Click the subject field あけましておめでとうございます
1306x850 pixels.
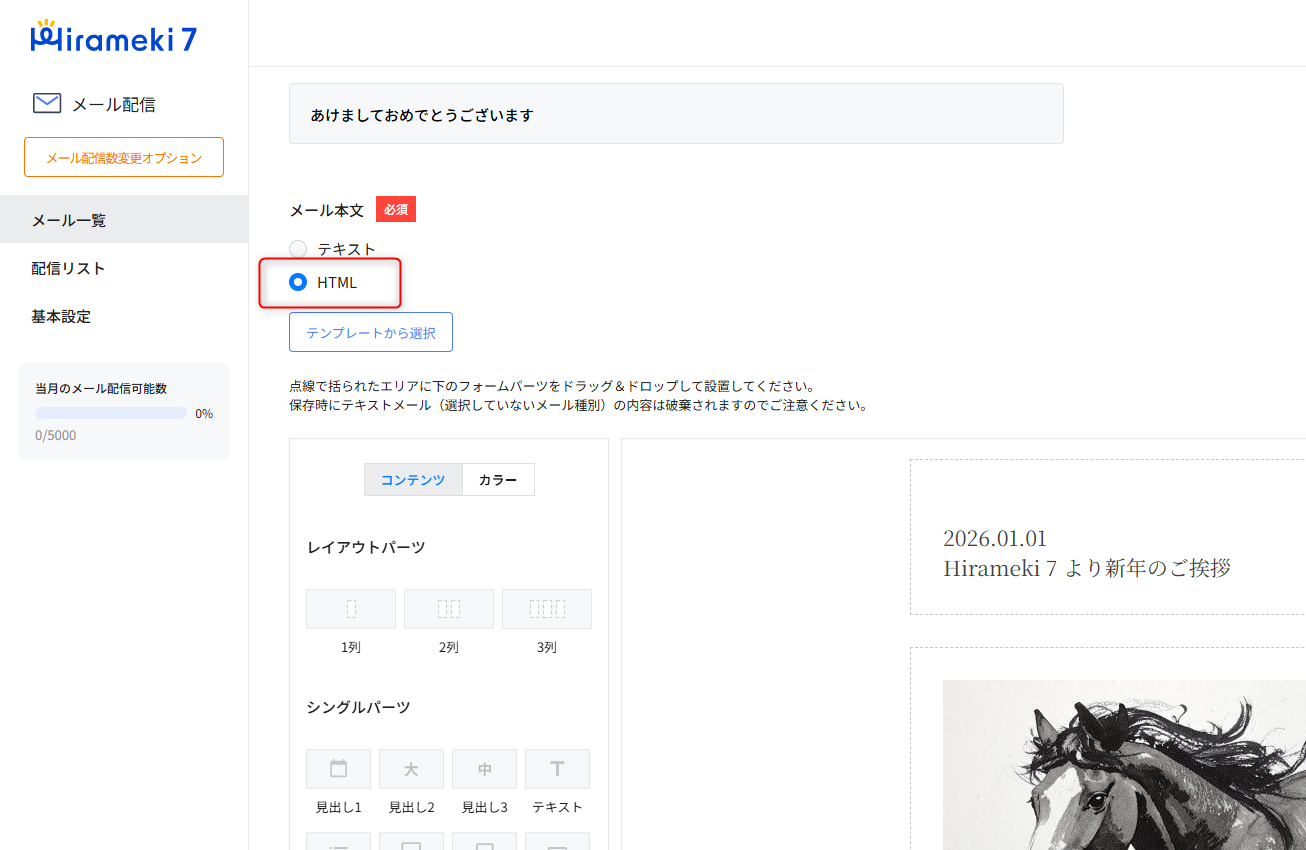(x=676, y=114)
